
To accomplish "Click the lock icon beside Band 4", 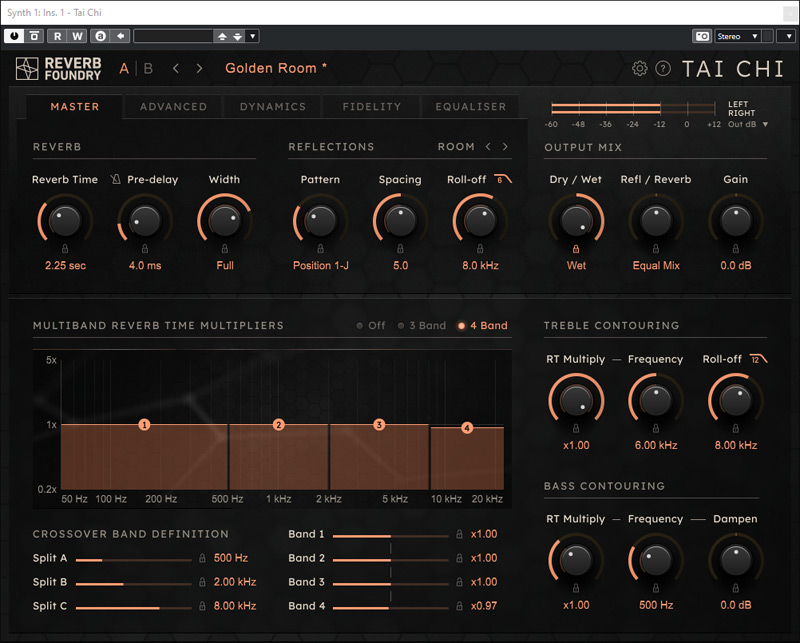I will [x=460, y=605].
